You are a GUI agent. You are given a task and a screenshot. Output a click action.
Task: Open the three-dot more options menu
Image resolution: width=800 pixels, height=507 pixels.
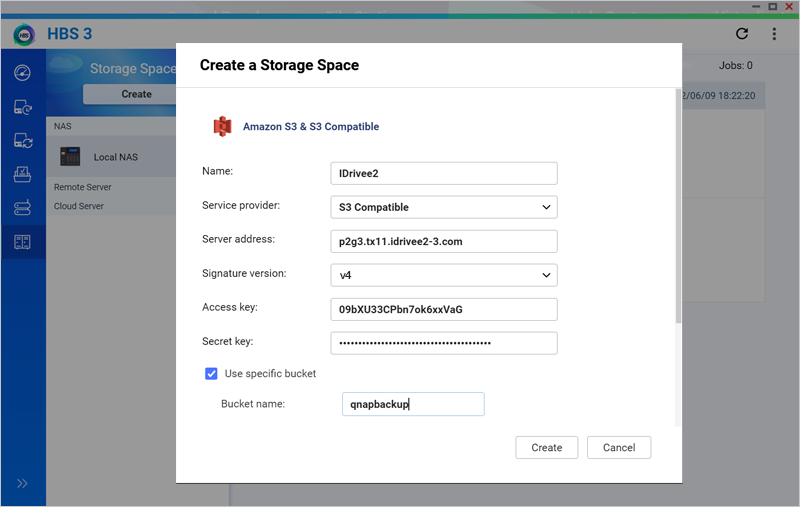[x=774, y=34]
